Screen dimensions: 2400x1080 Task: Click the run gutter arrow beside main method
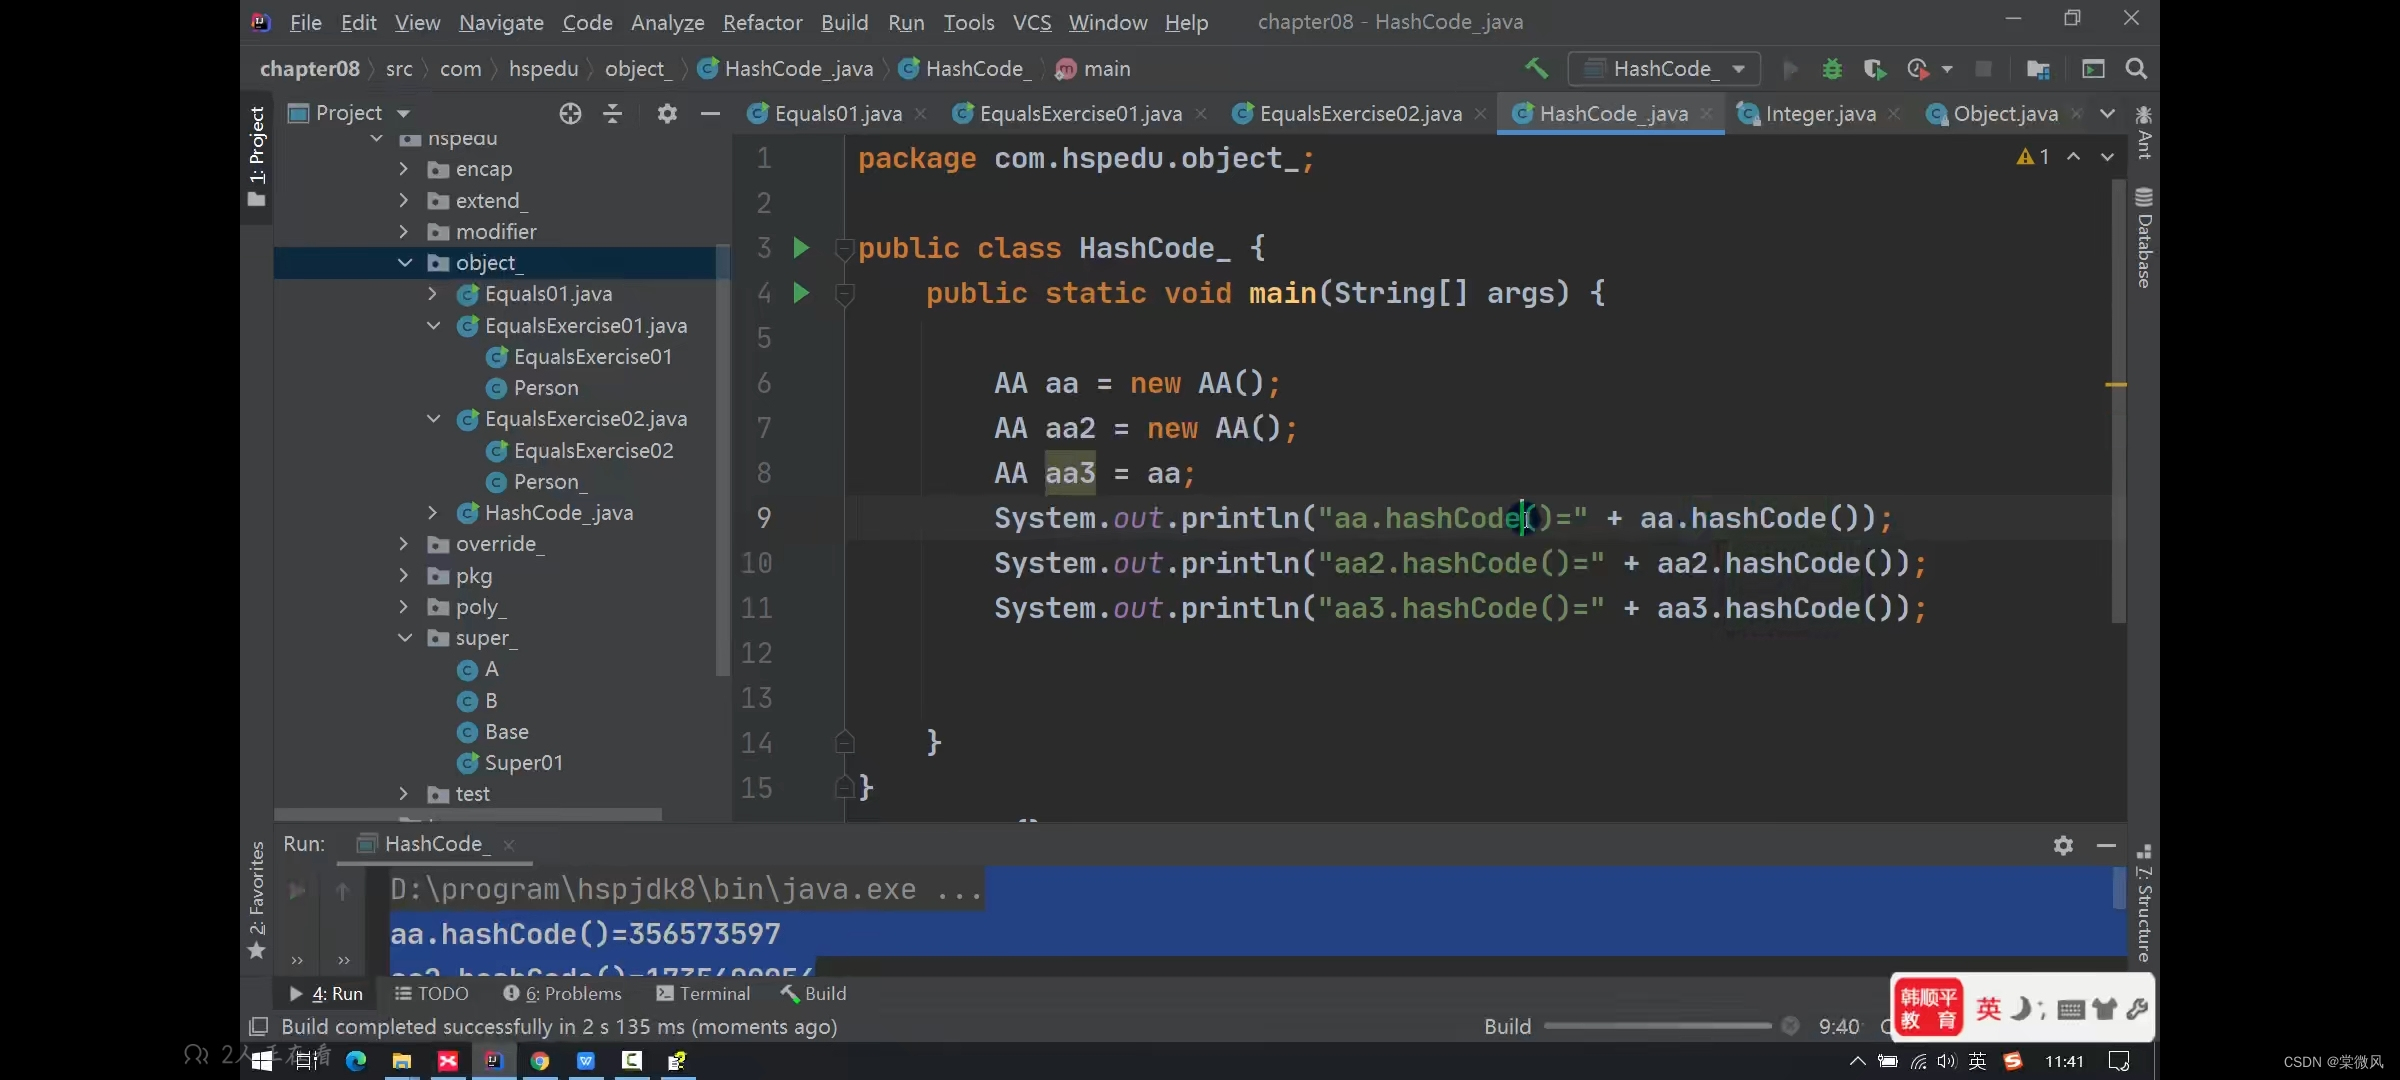tap(801, 293)
